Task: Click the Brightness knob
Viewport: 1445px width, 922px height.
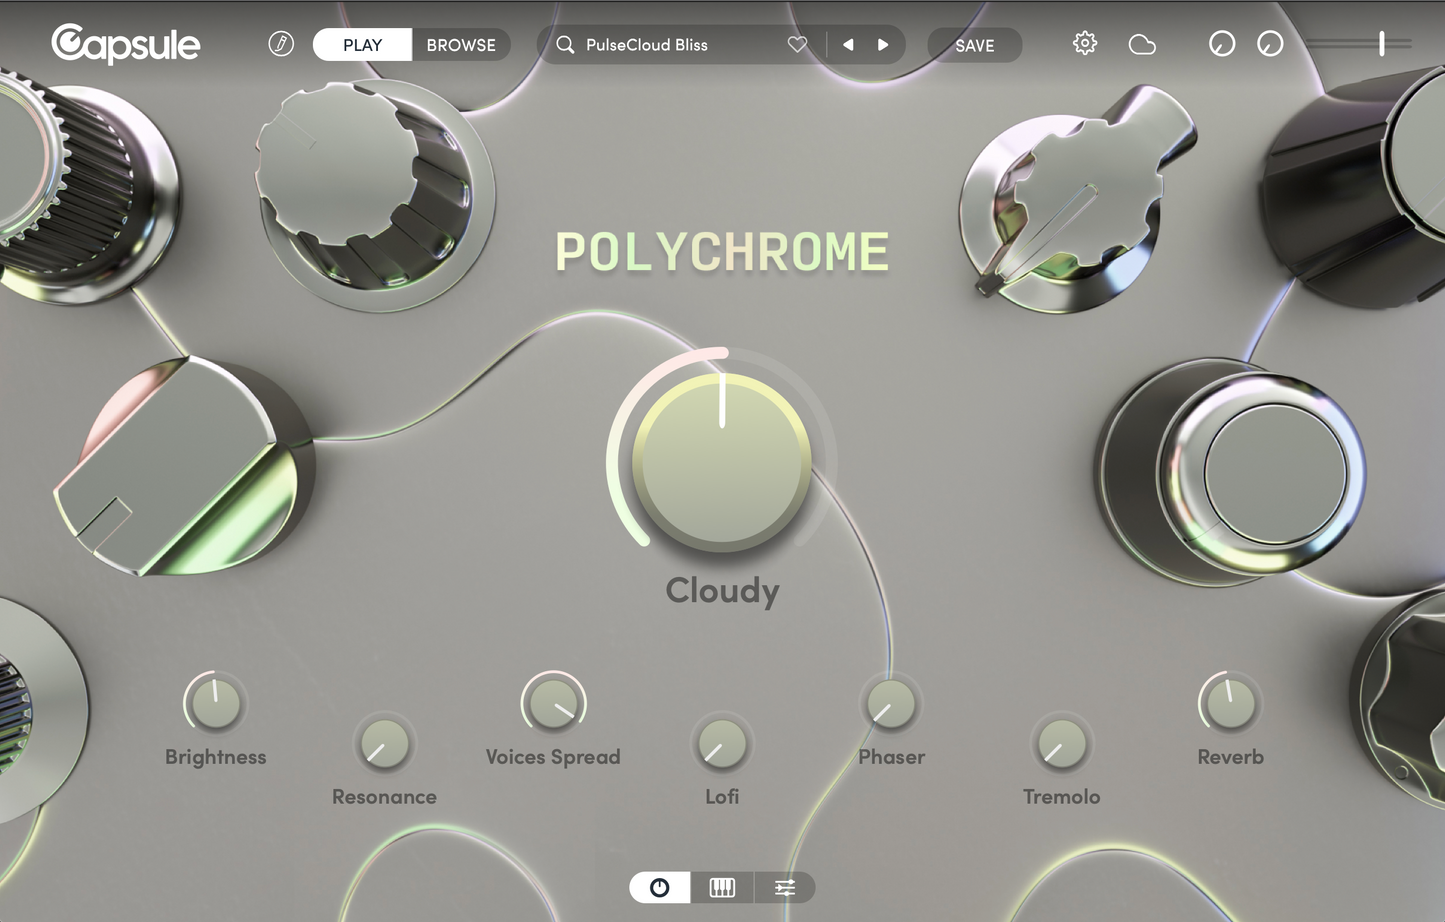Action: click(215, 704)
